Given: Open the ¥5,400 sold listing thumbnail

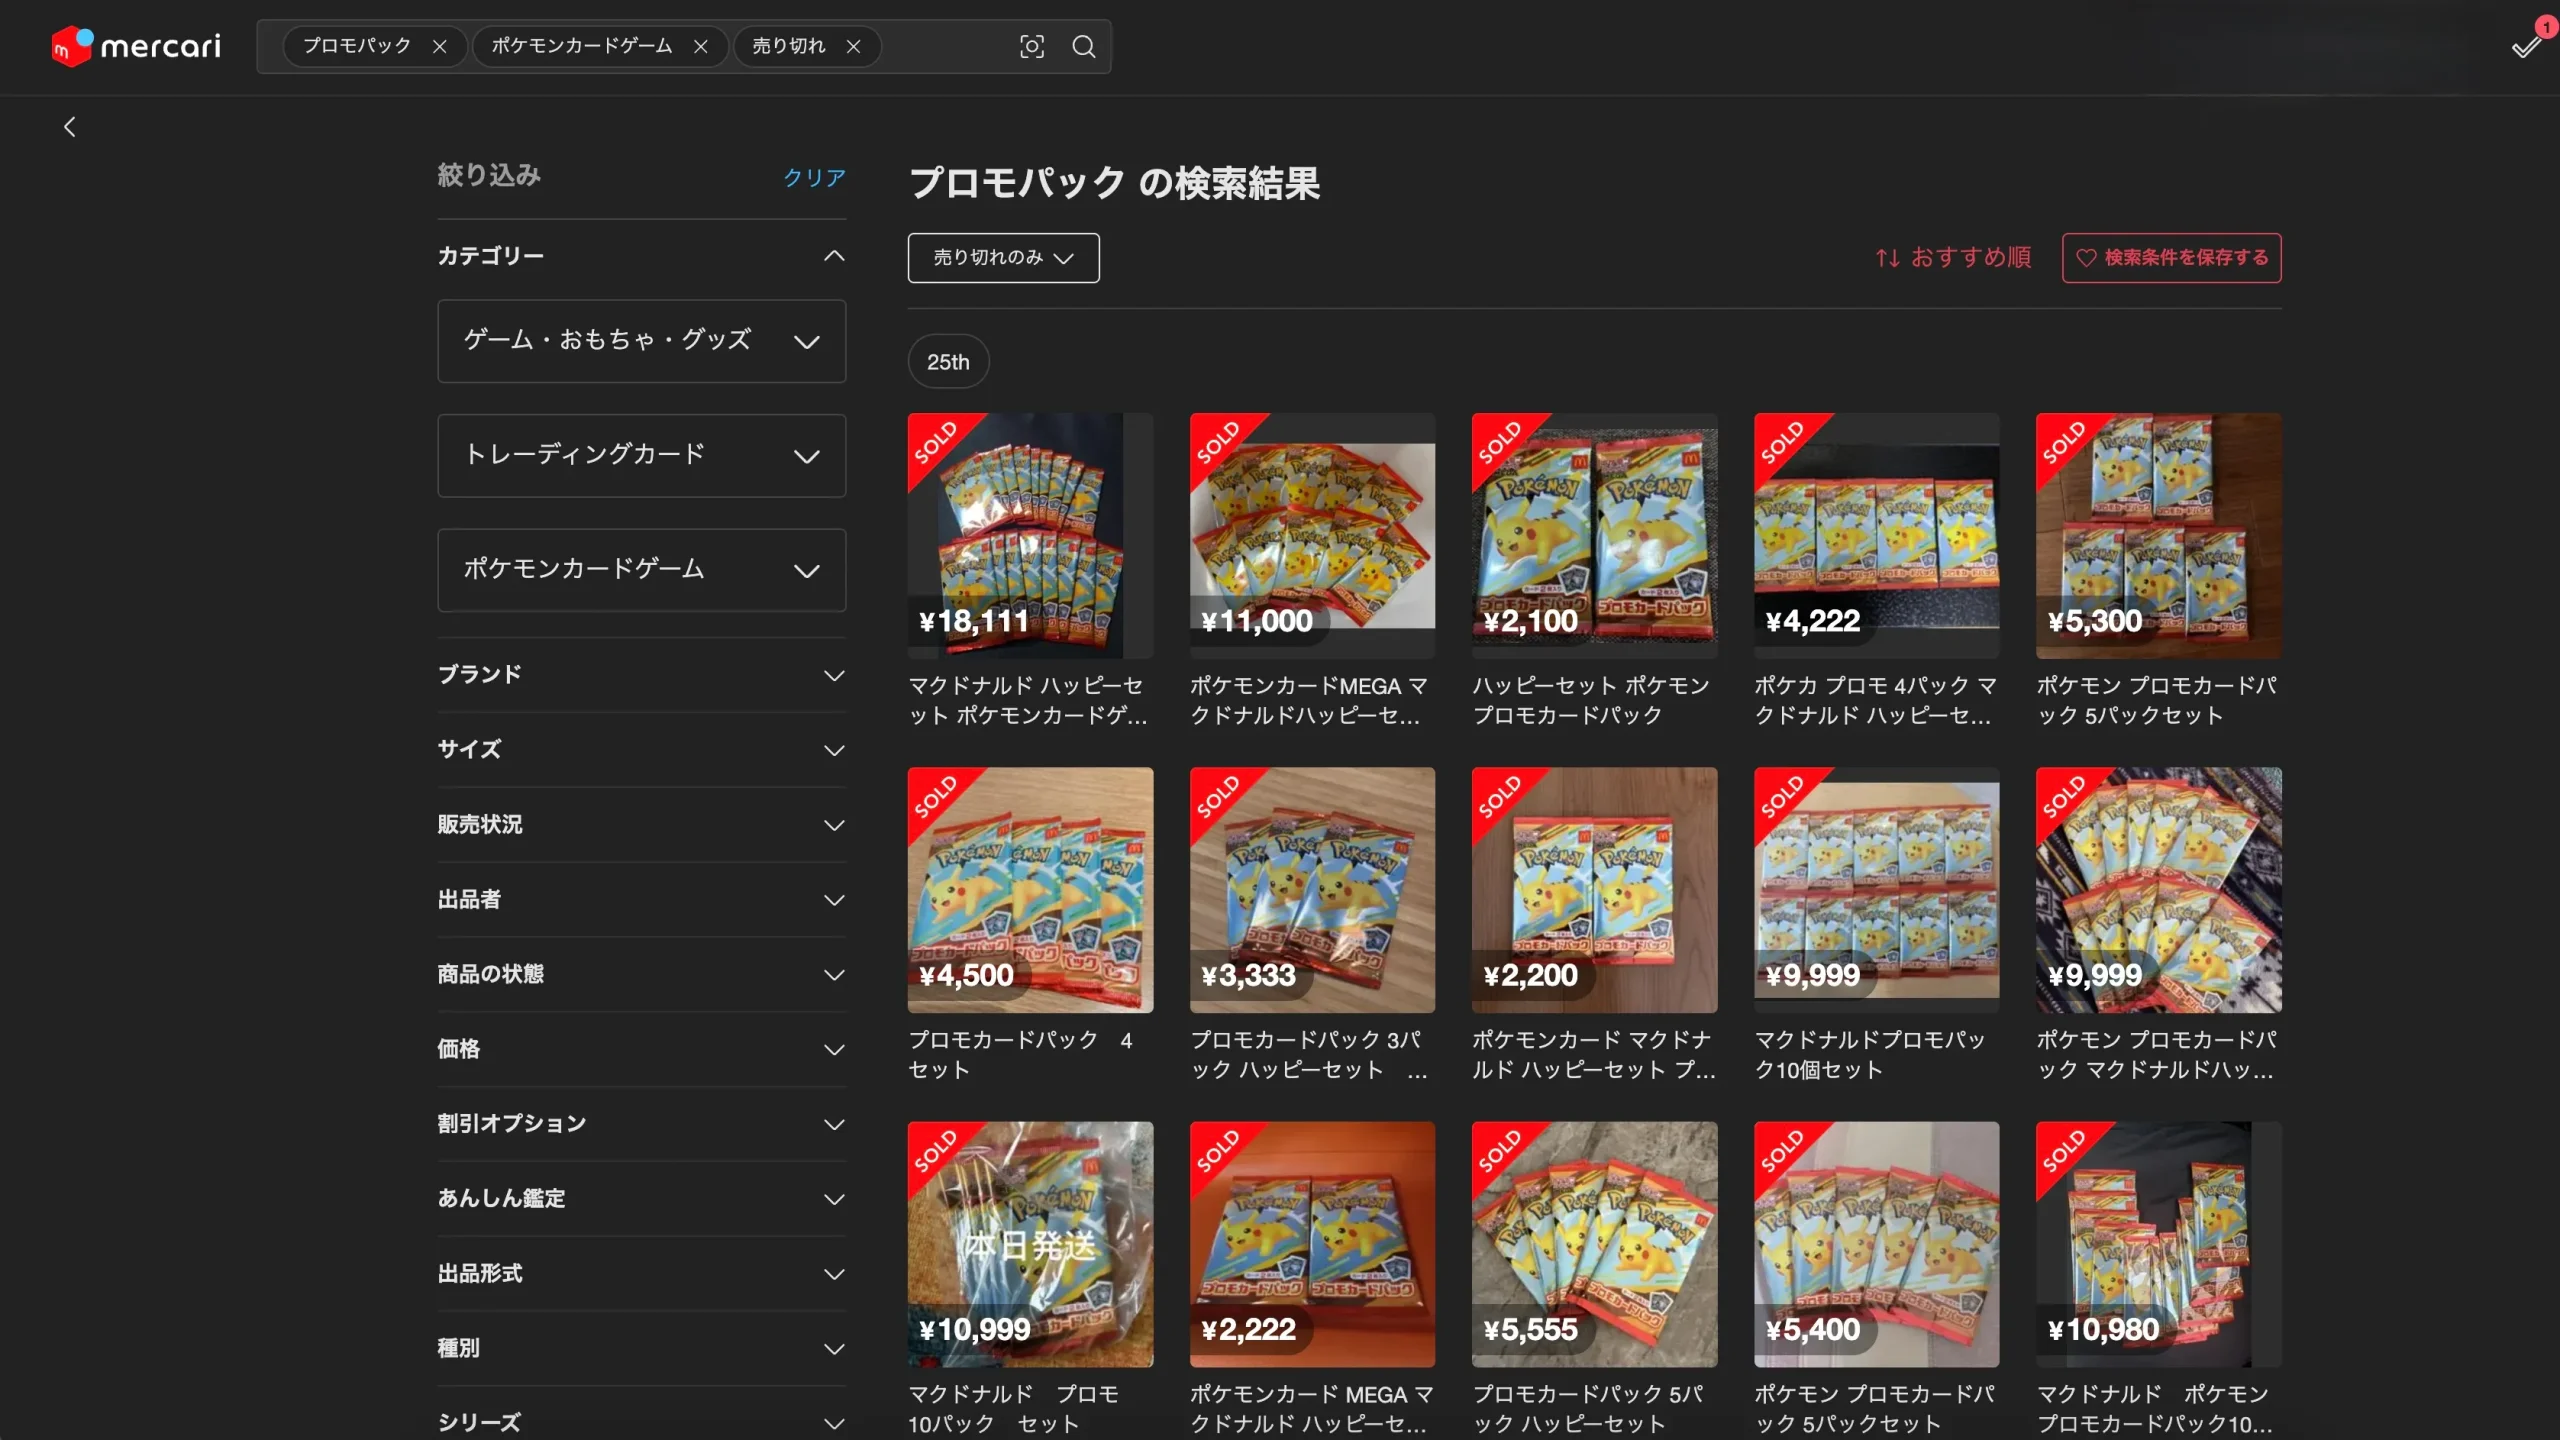Looking at the screenshot, I should 1876,1244.
